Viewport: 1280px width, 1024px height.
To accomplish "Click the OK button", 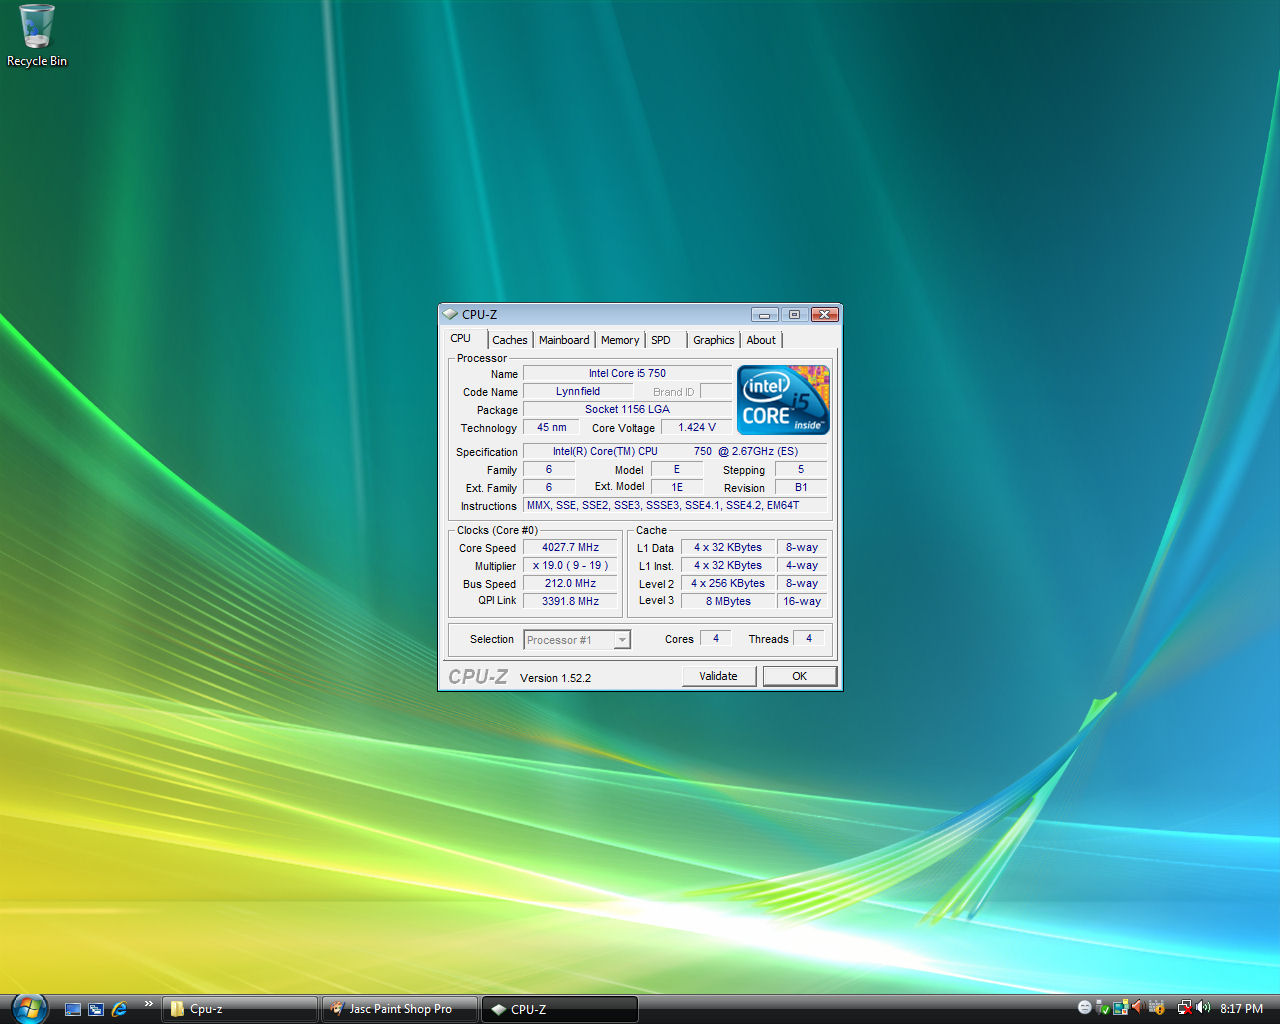I will [800, 676].
